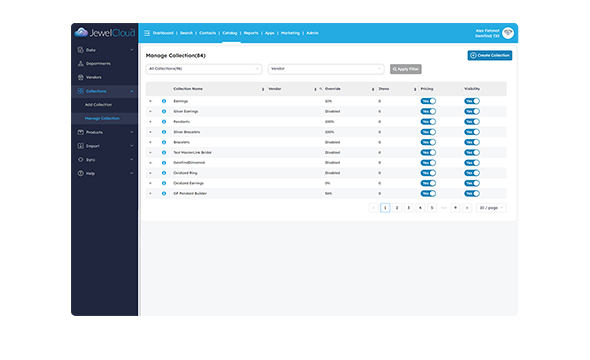The width and height of the screenshot is (590, 360).
Task: Expand the Earrings row plus sign
Action: click(x=150, y=101)
